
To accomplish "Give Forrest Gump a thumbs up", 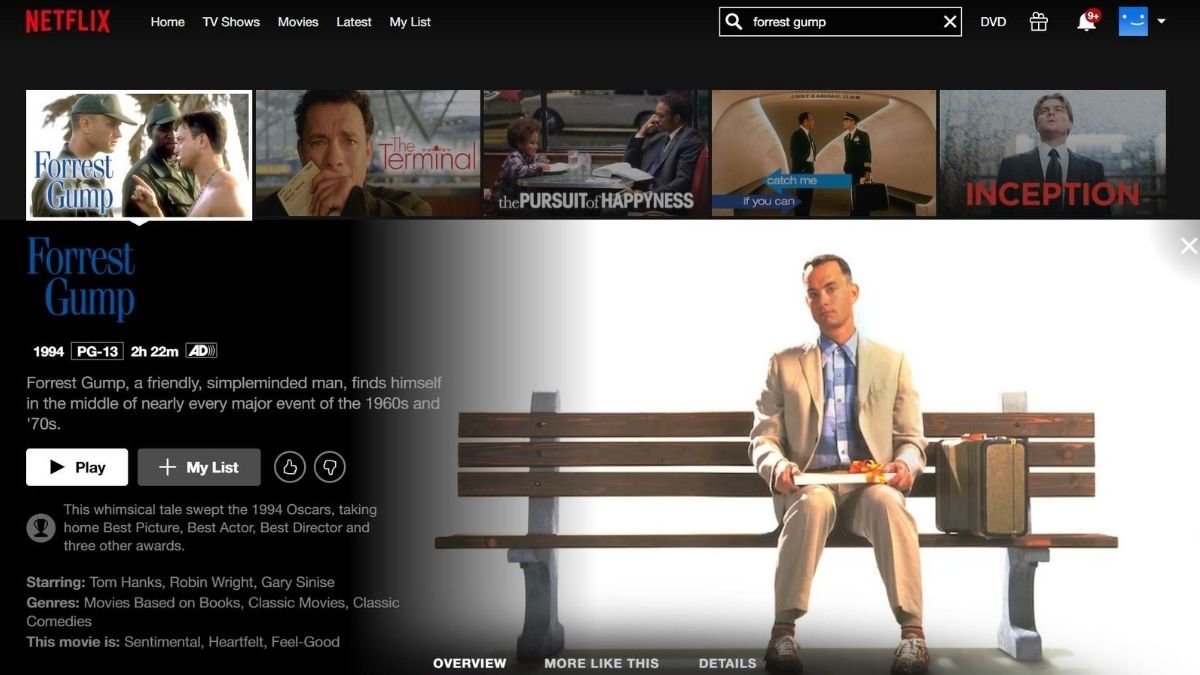I will click(290, 467).
